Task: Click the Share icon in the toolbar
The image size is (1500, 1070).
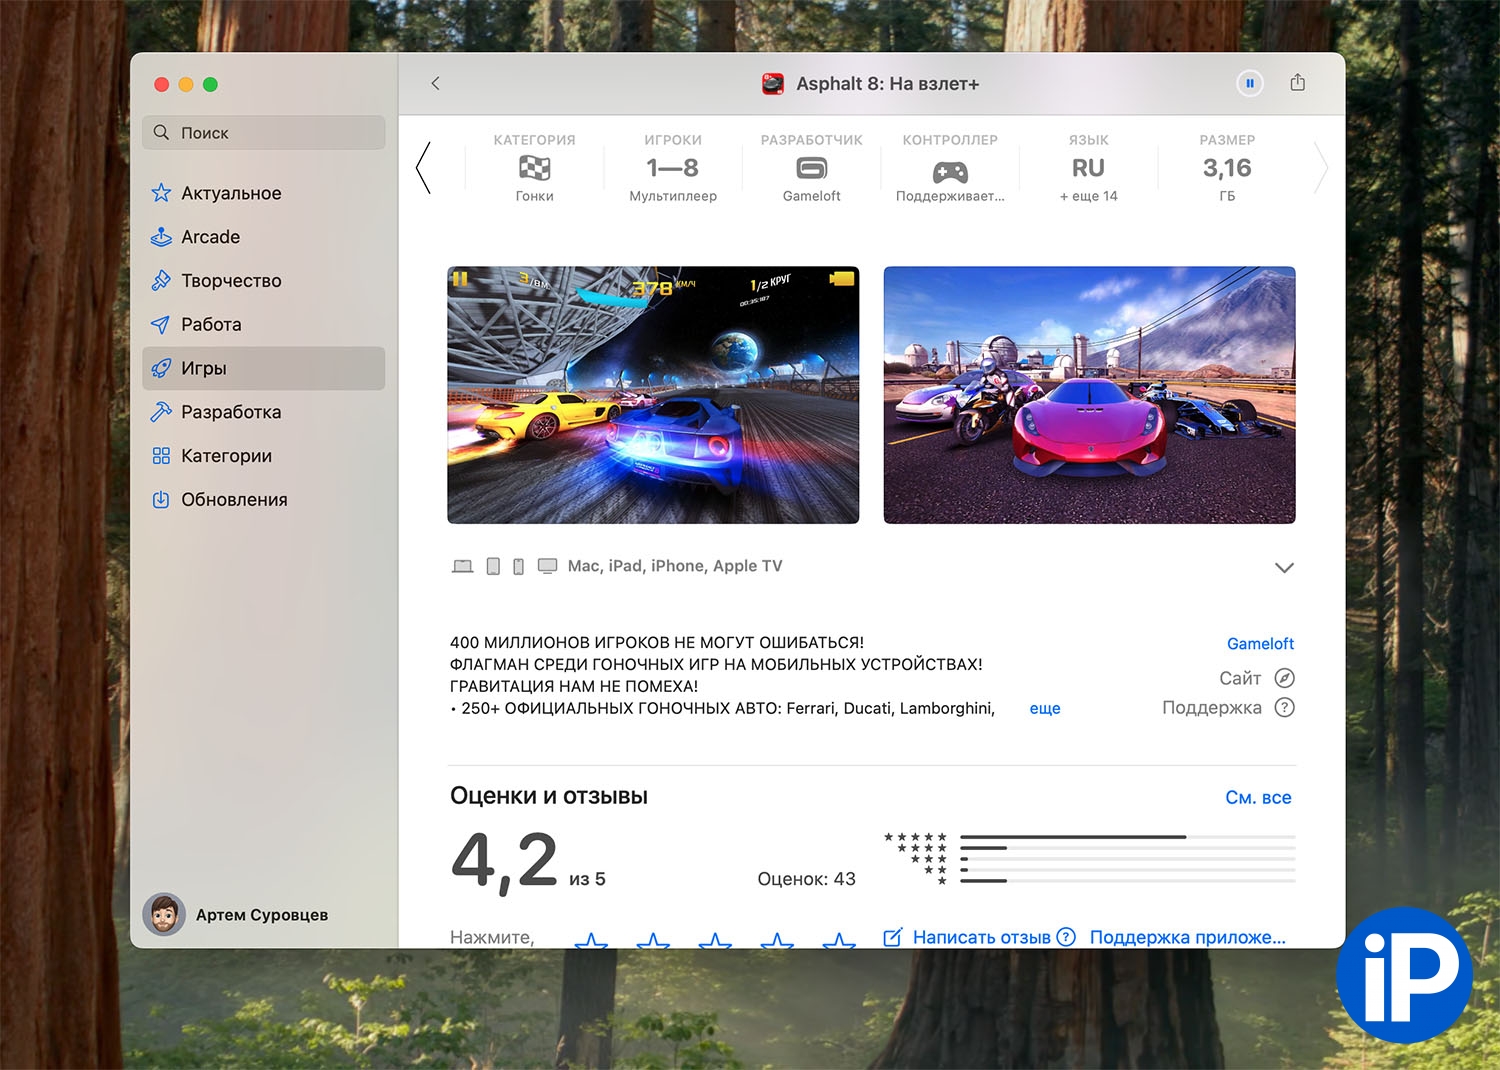Action: pyautogui.click(x=1298, y=83)
